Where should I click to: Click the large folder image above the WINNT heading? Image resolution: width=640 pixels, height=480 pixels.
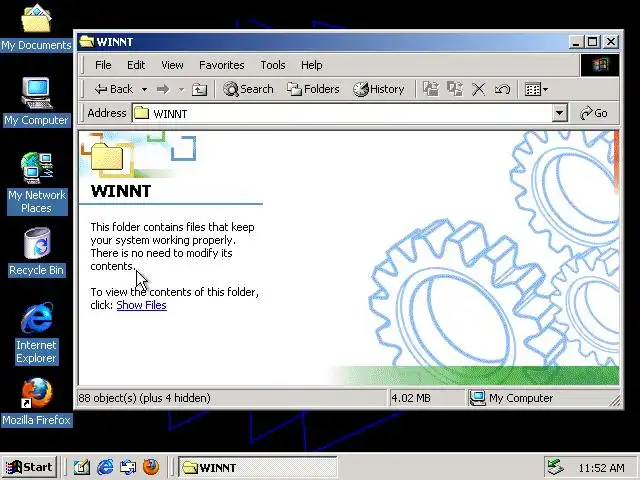coord(107,156)
